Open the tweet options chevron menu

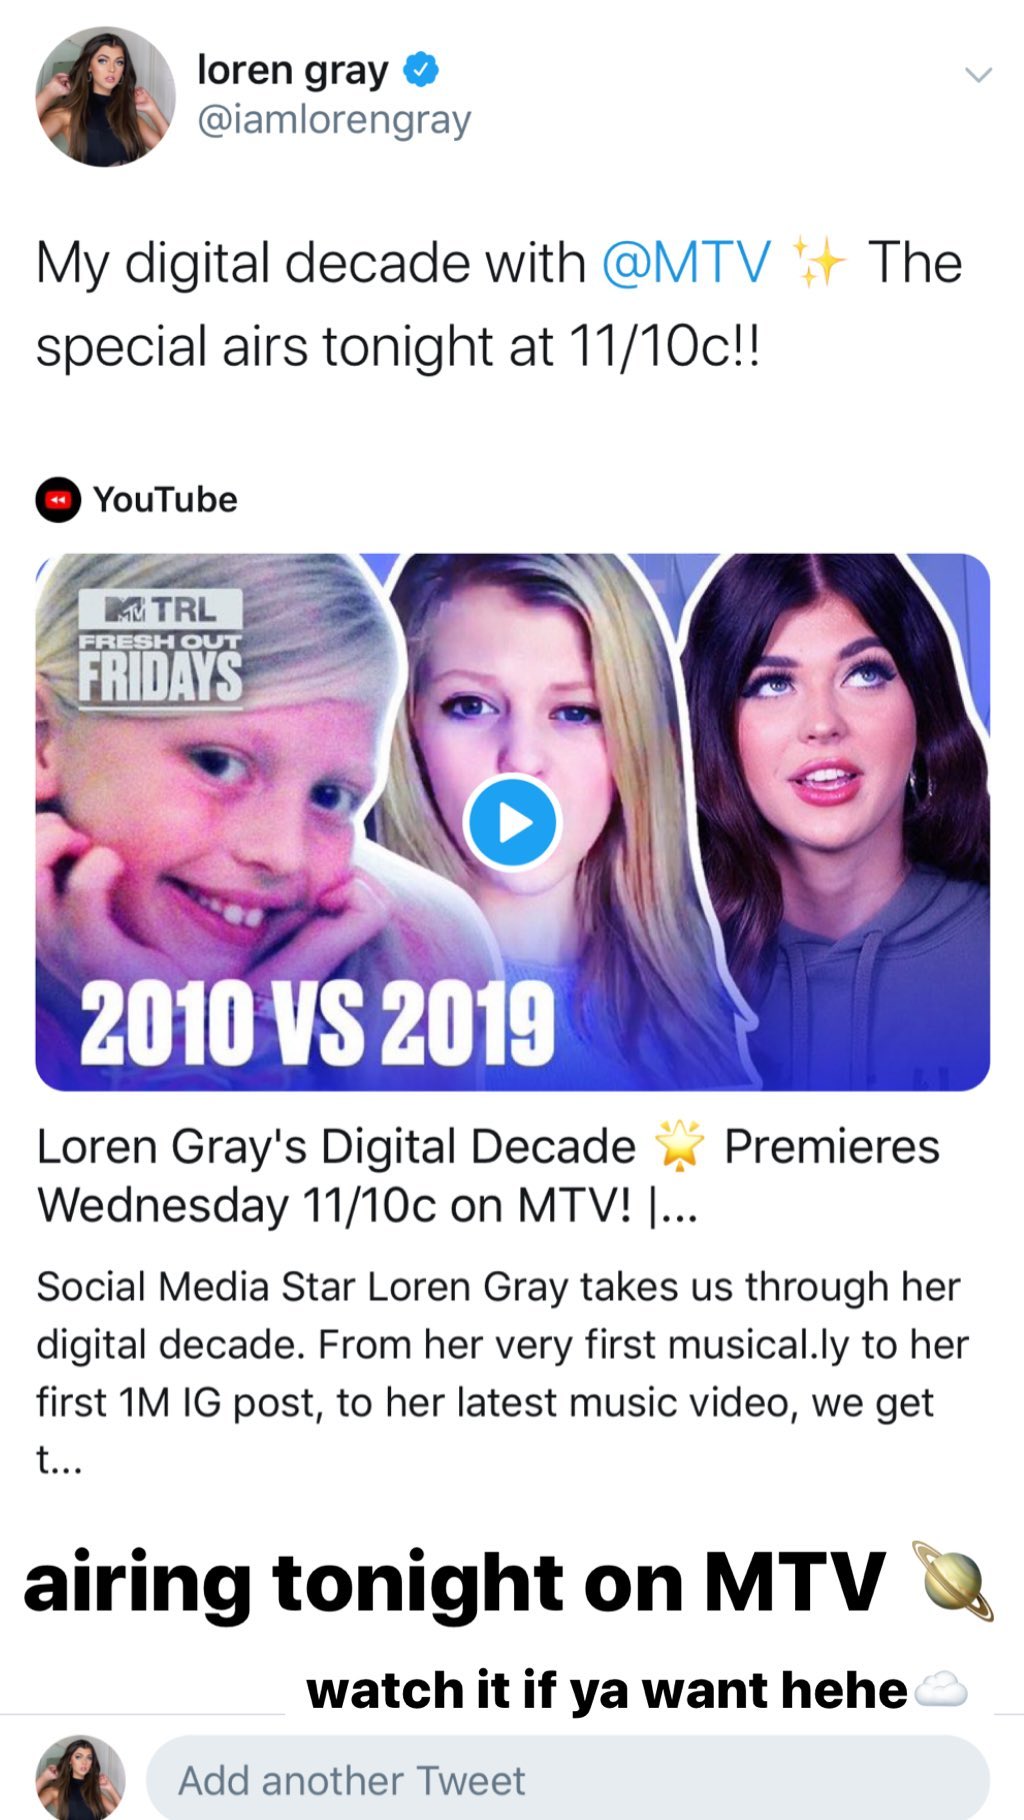pyautogui.click(x=977, y=75)
